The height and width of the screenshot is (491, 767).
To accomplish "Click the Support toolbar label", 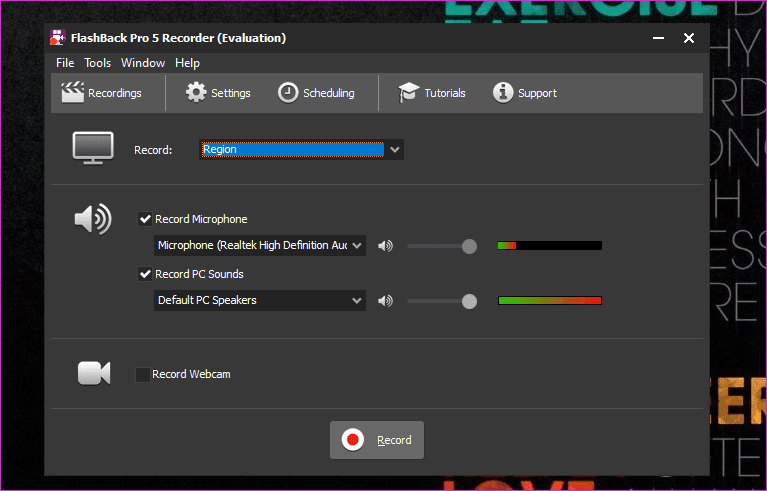I will 538,93.
